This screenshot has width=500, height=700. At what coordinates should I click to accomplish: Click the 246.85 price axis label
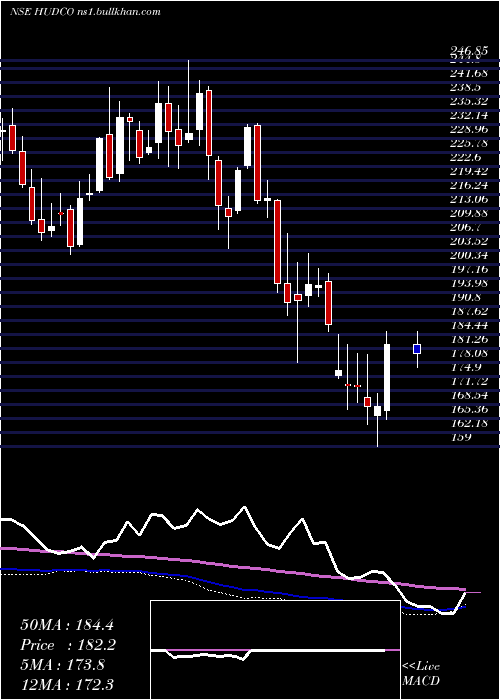click(467, 53)
